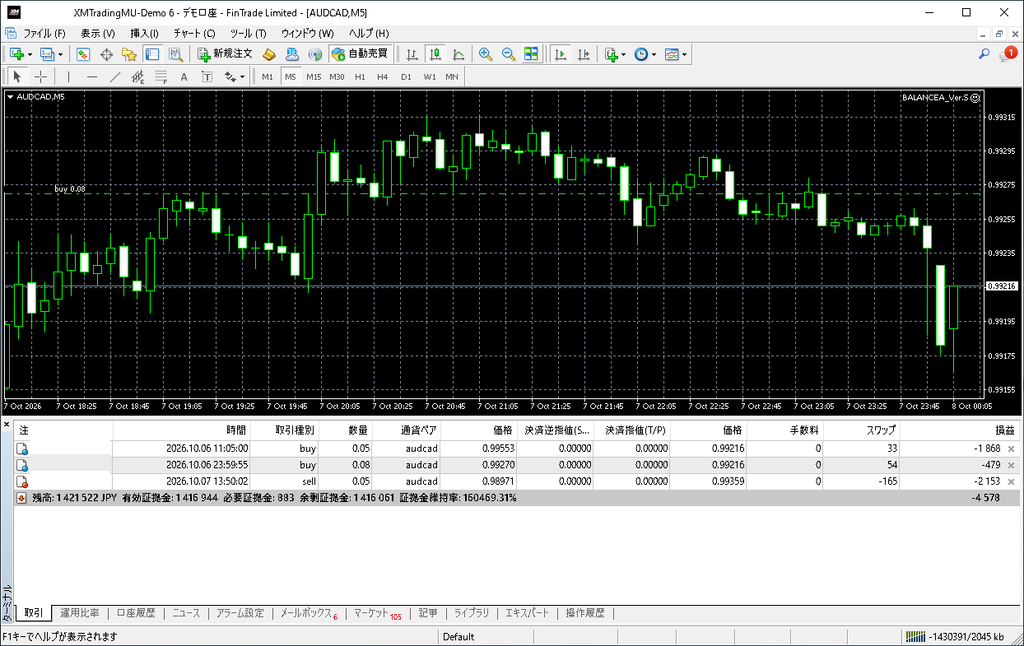The image size is (1024, 646).
Task: Select the crosshair tool
Action: pos(40,76)
